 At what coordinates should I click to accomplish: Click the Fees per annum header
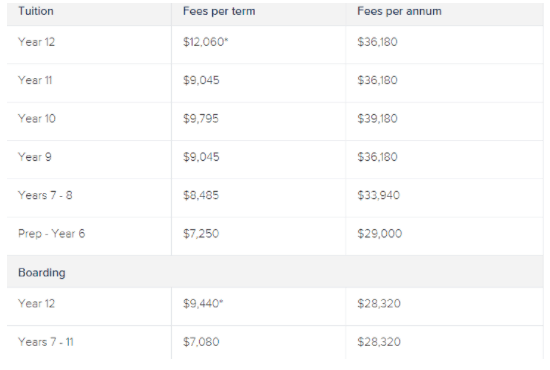[399, 11]
